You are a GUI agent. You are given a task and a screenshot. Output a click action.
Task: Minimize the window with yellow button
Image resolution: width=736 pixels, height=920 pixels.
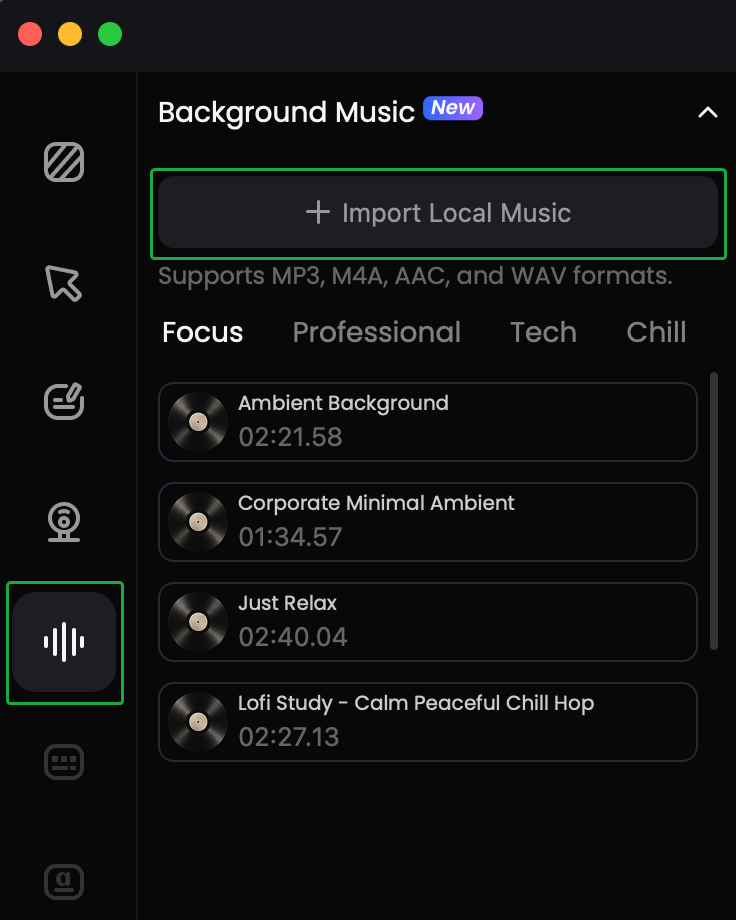(x=70, y=34)
